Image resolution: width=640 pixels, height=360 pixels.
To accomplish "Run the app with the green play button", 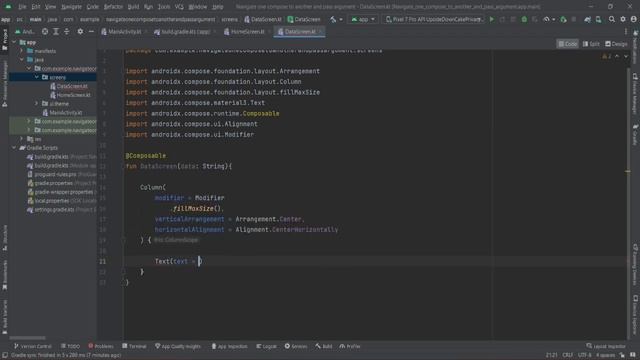I will tap(492, 19).
